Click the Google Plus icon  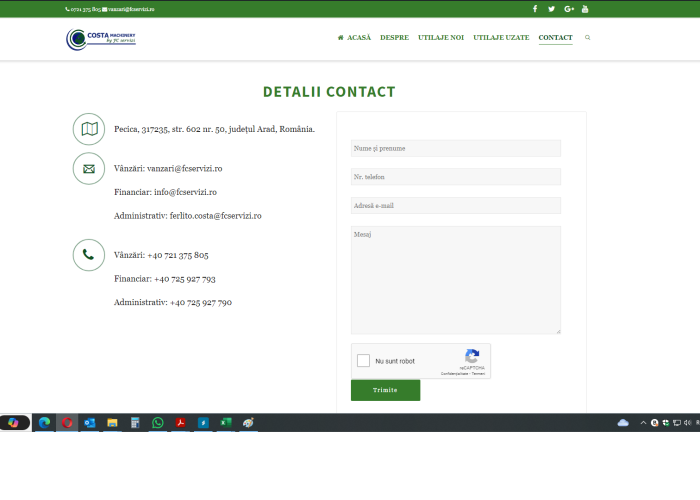pyautogui.click(x=569, y=9)
